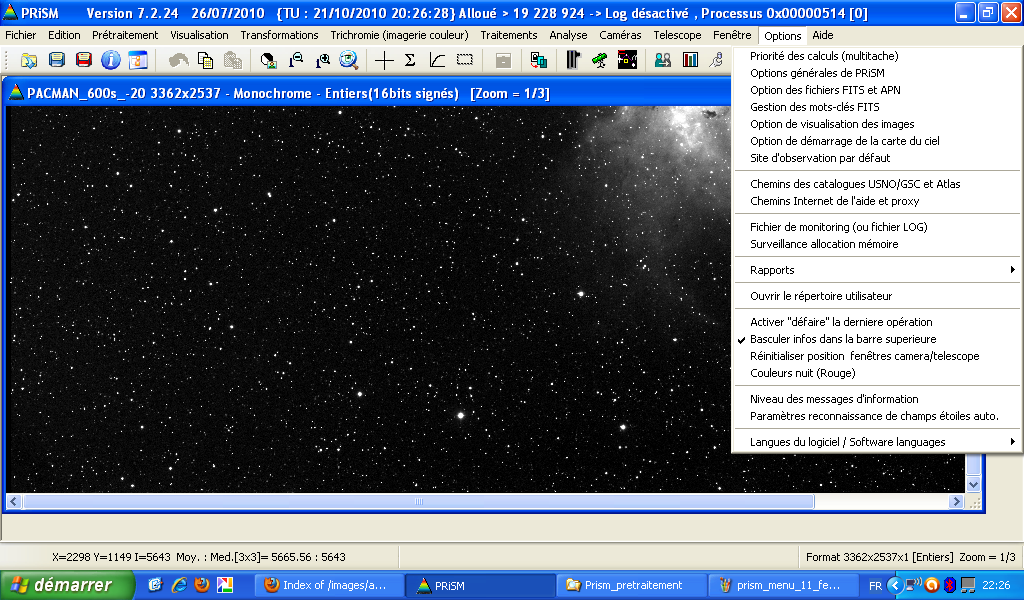Switch to Prism_pretraitement taskbar window
Viewport: 1024px width, 600px height.
(632, 585)
